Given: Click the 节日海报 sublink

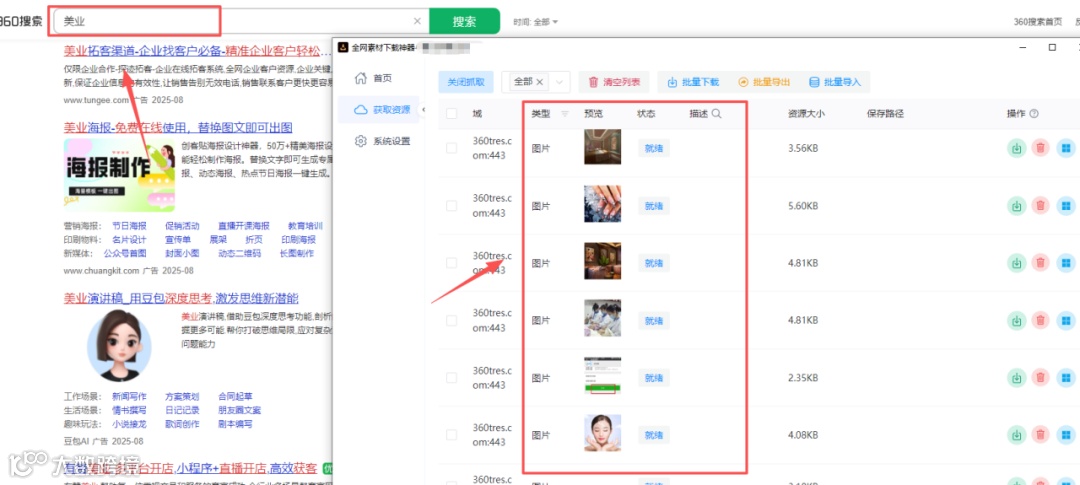Looking at the screenshot, I should pyautogui.click(x=129, y=226).
